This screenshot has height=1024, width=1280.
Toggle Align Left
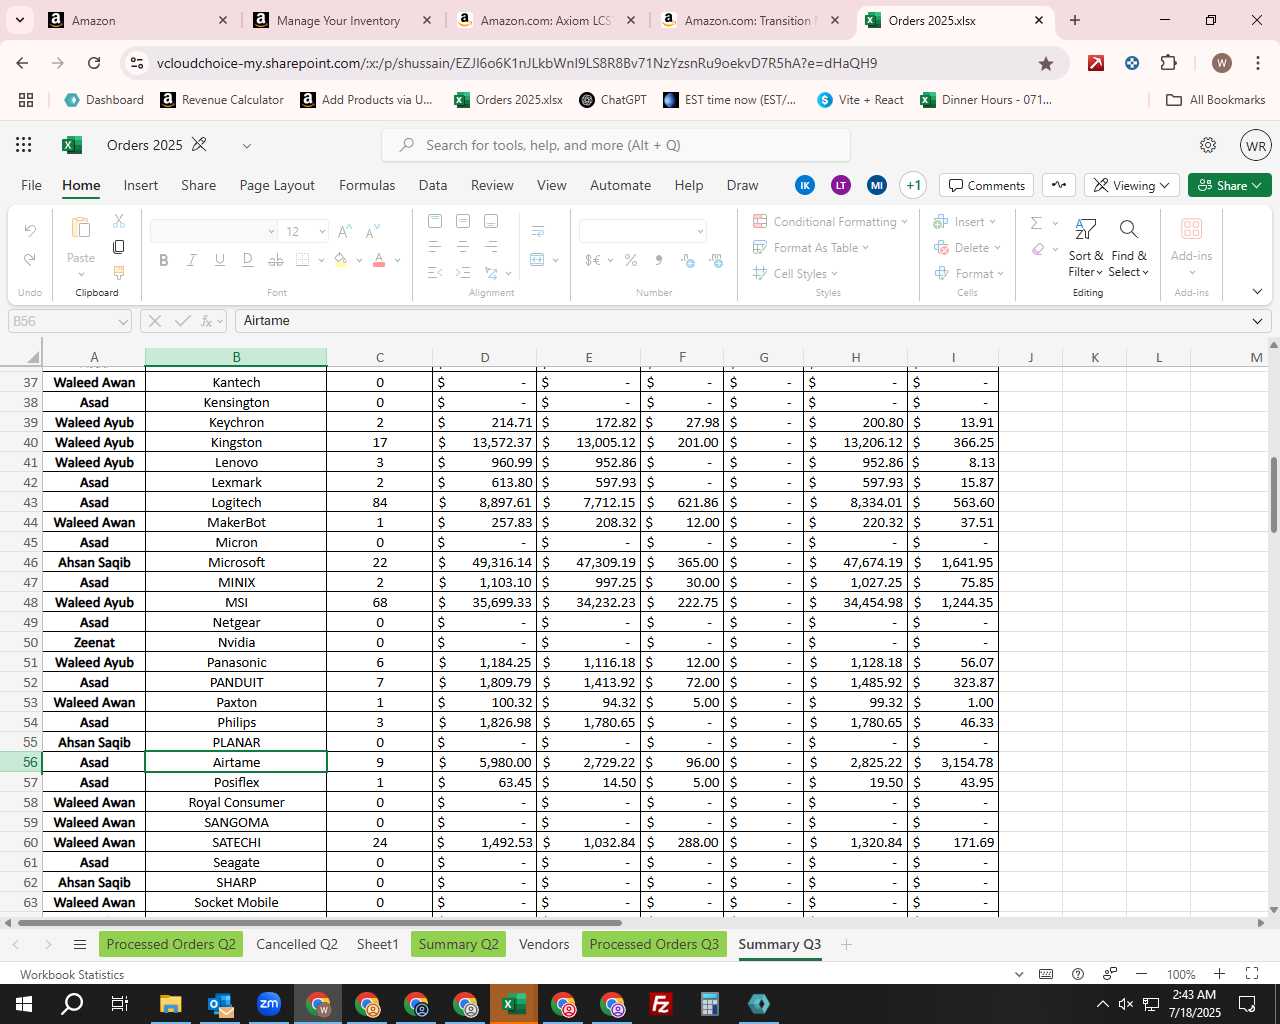tap(434, 246)
